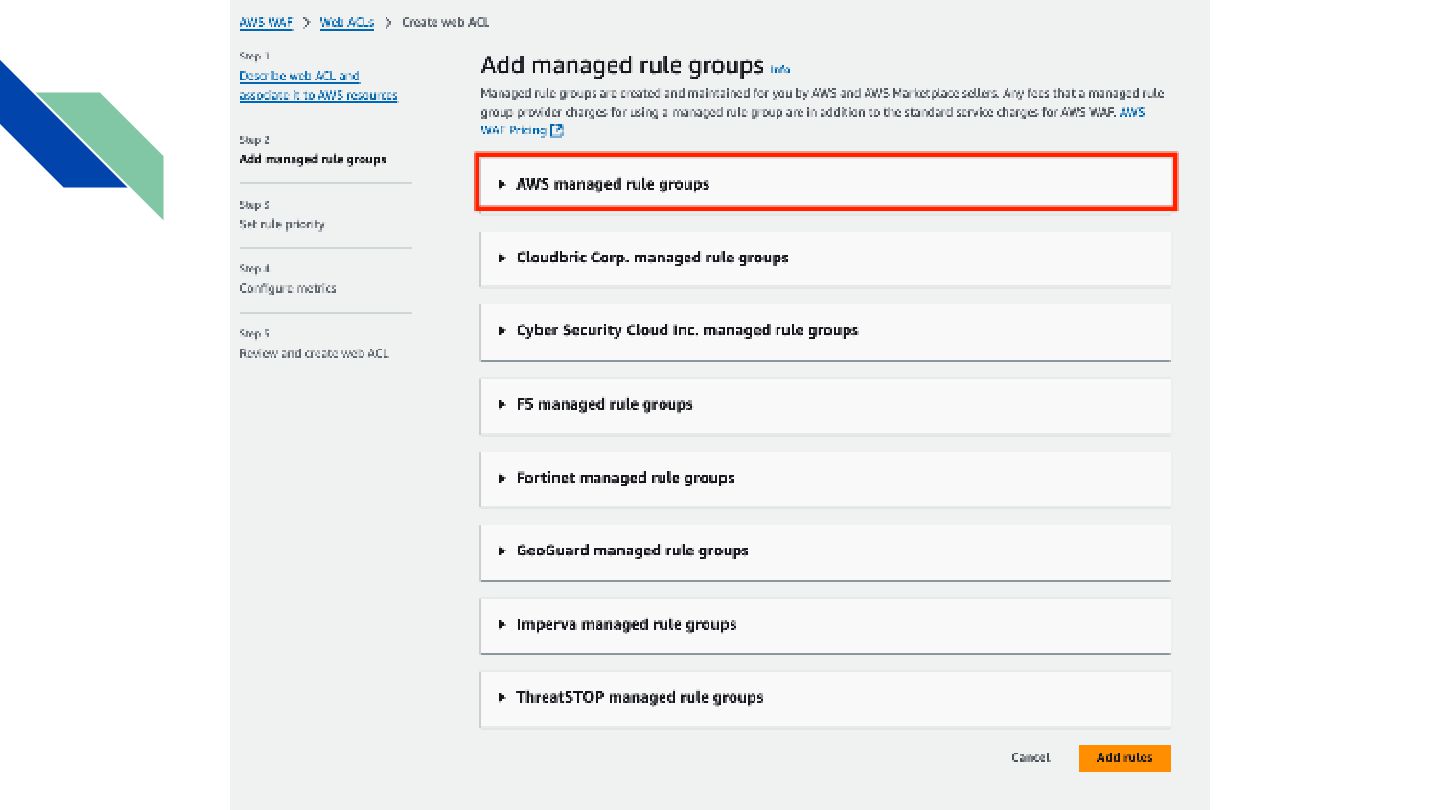The image size is (1440, 810).
Task: Expand Cyber Security Cloud Inc. rule groups
Action: click(x=686, y=330)
